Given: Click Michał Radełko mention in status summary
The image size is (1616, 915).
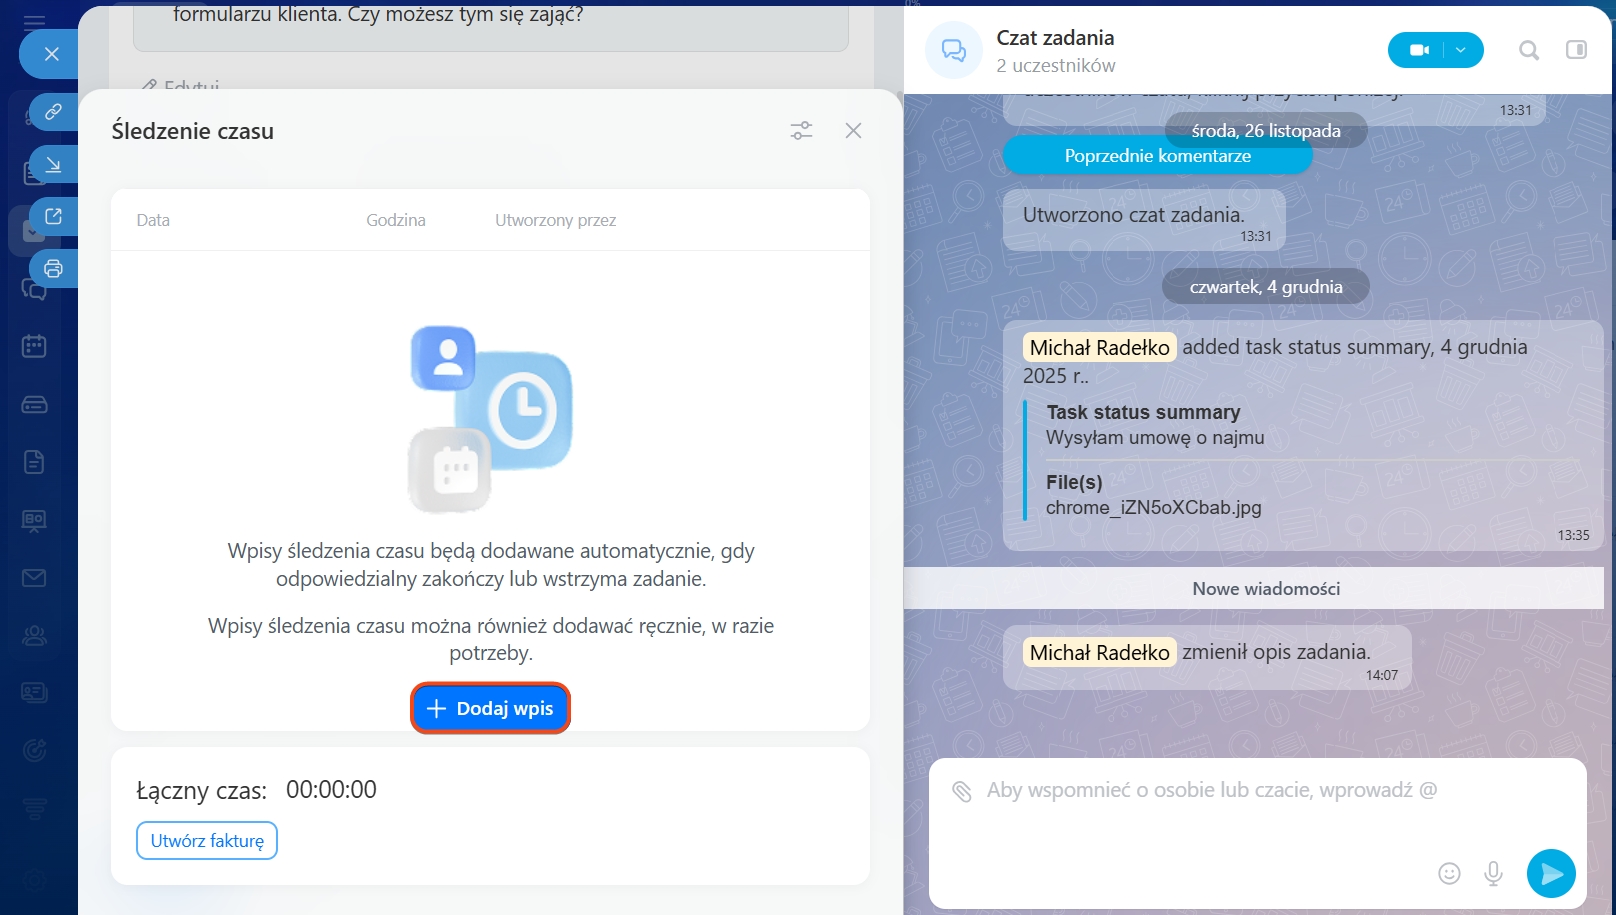Looking at the screenshot, I should pos(1099,347).
